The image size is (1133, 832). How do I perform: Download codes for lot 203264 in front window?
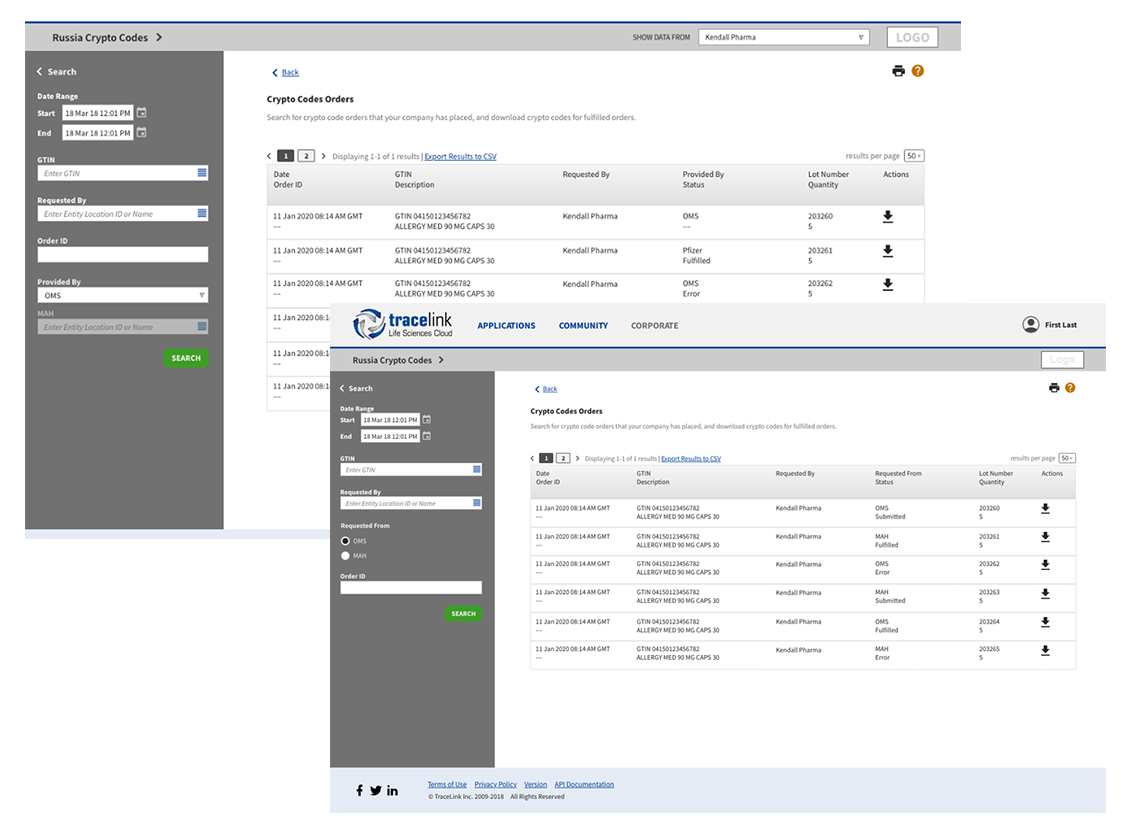pos(1045,622)
